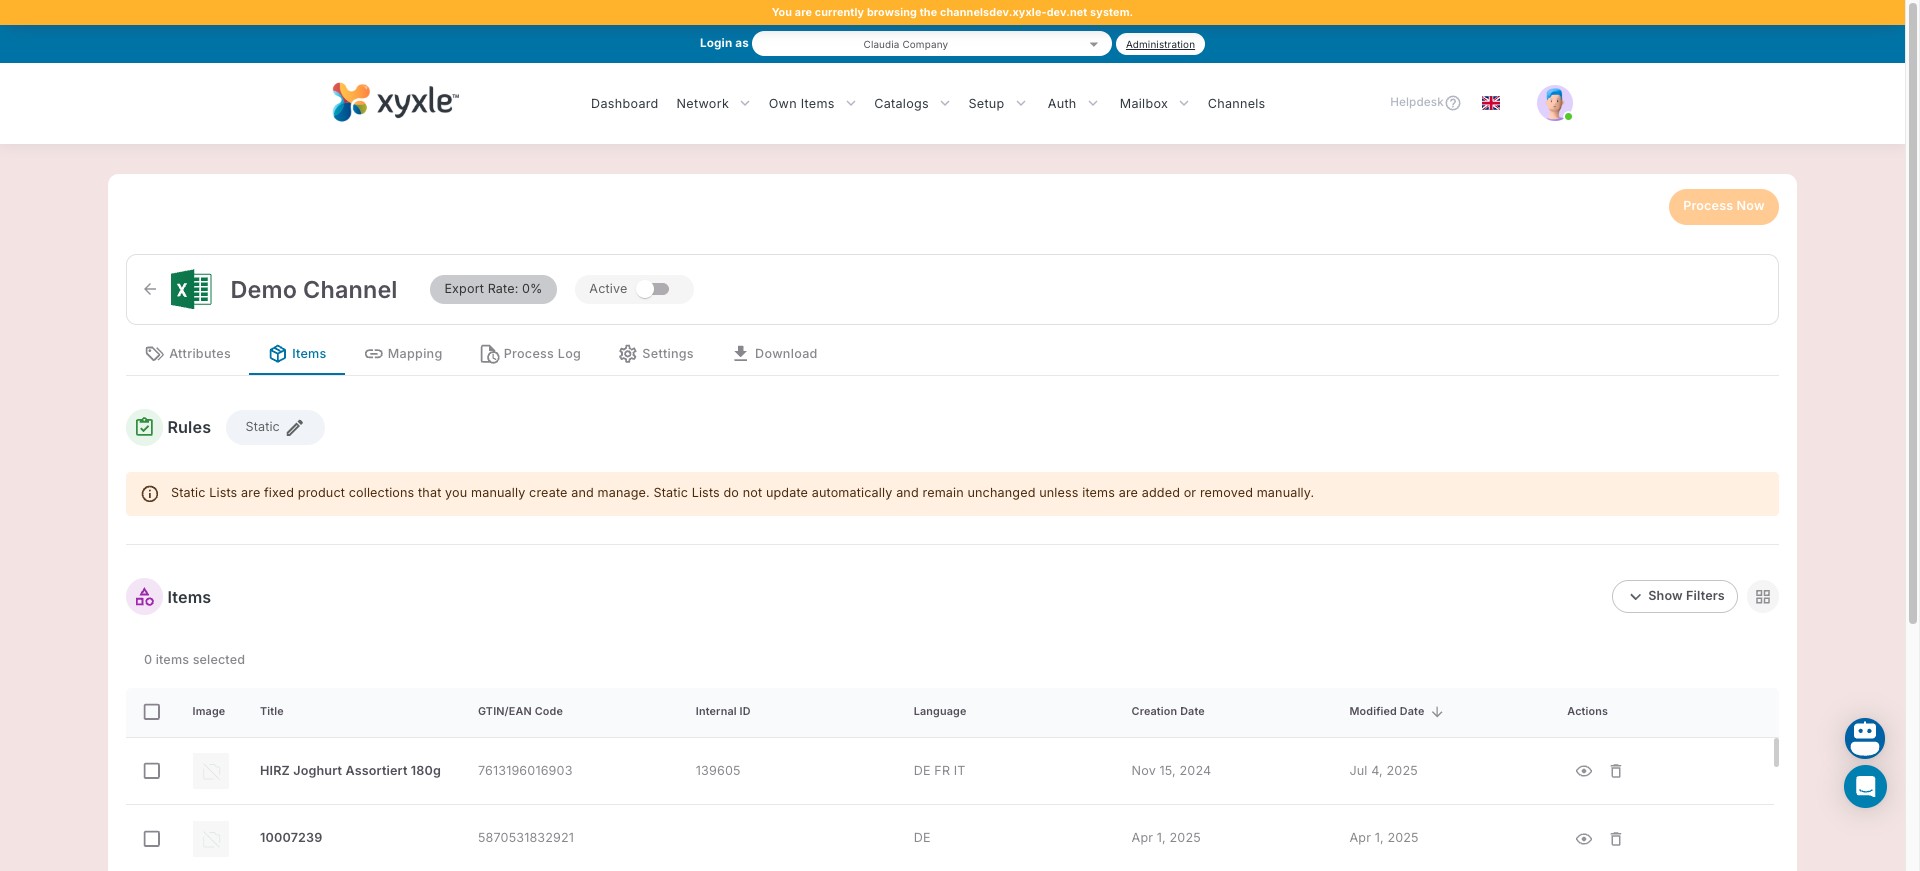Switch to grid view layout icon
Image resolution: width=1920 pixels, height=871 pixels.
click(1762, 597)
